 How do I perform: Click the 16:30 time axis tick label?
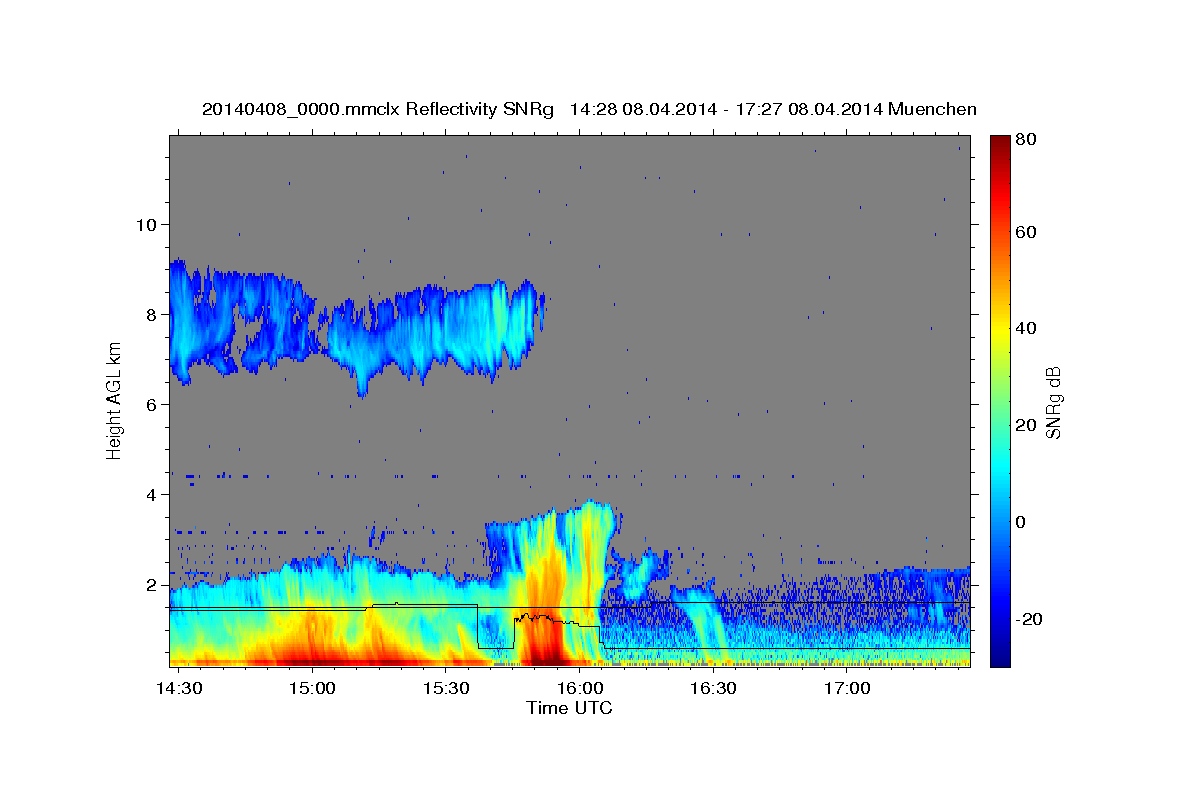click(x=712, y=688)
